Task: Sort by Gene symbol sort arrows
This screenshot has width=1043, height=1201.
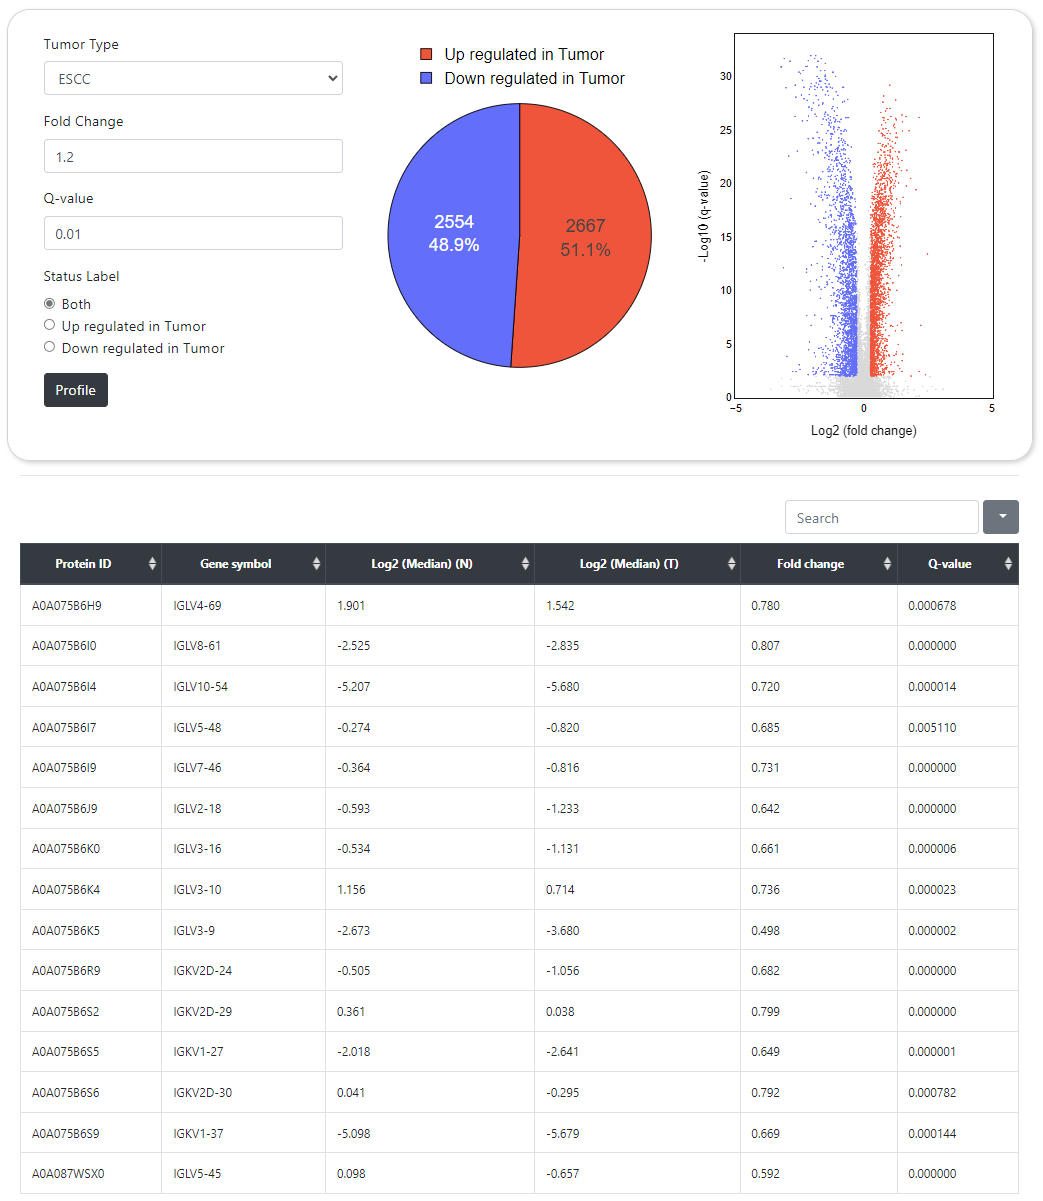Action: (316, 564)
